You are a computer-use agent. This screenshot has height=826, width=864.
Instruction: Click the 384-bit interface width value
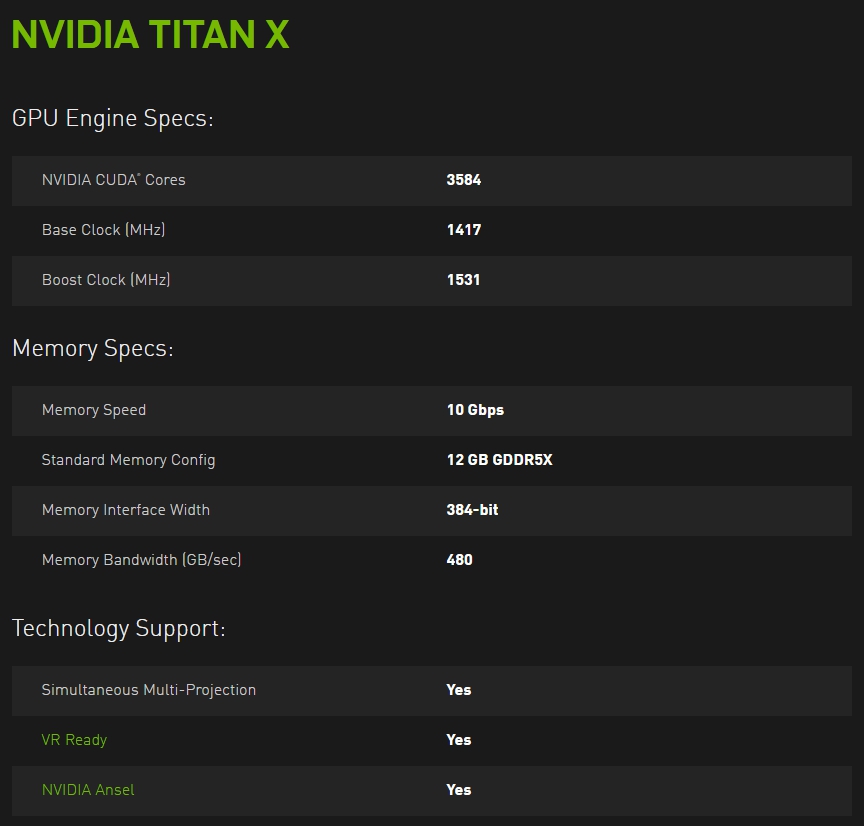[x=472, y=510]
